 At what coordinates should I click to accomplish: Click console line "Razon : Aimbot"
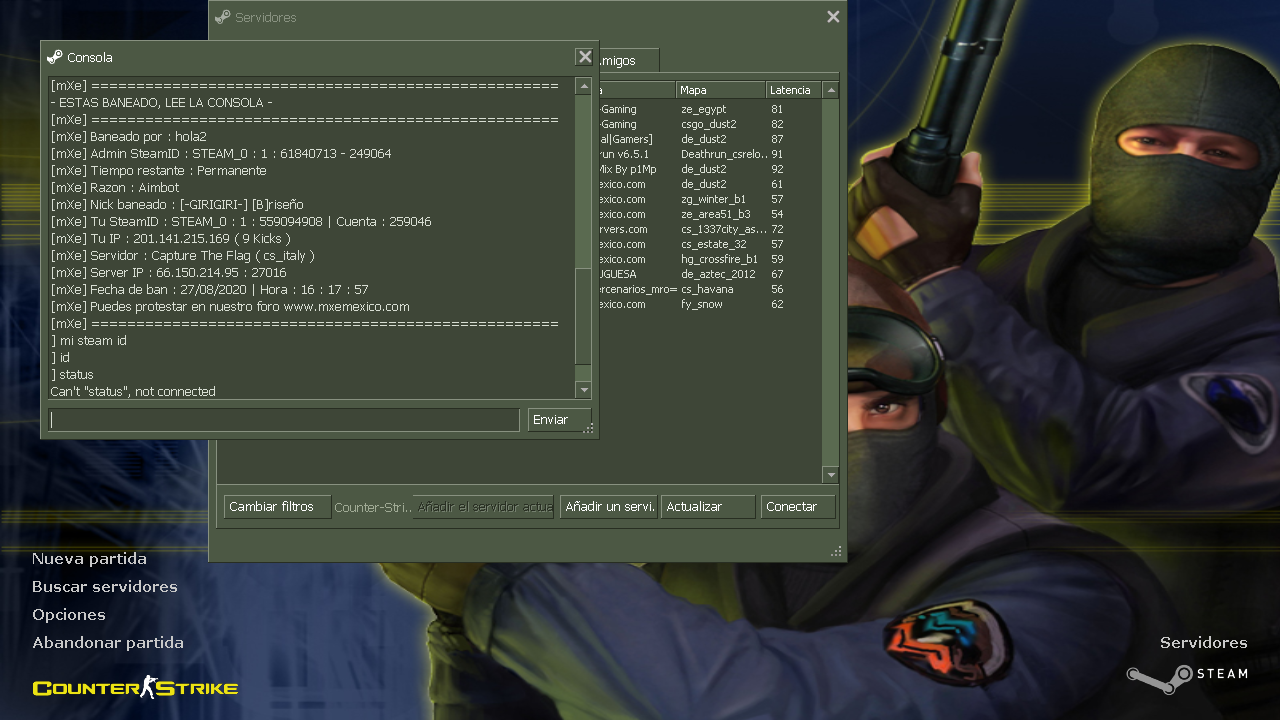point(115,188)
